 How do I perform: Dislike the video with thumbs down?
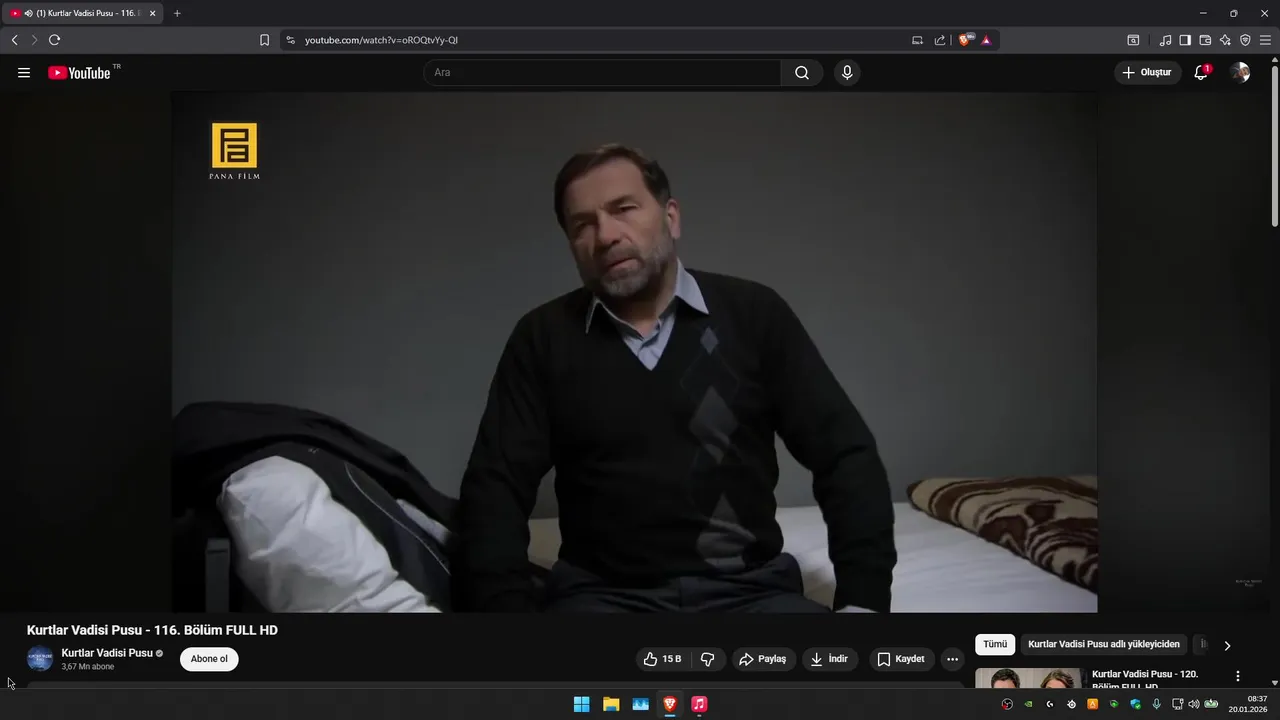pyautogui.click(x=708, y=659)
